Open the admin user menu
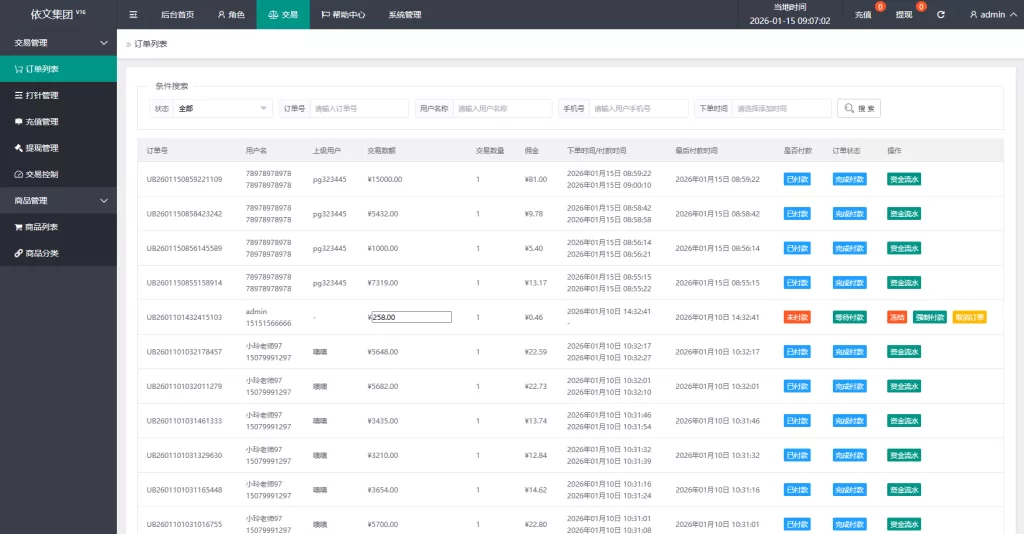1024x534 pixels. pos(990,15)
